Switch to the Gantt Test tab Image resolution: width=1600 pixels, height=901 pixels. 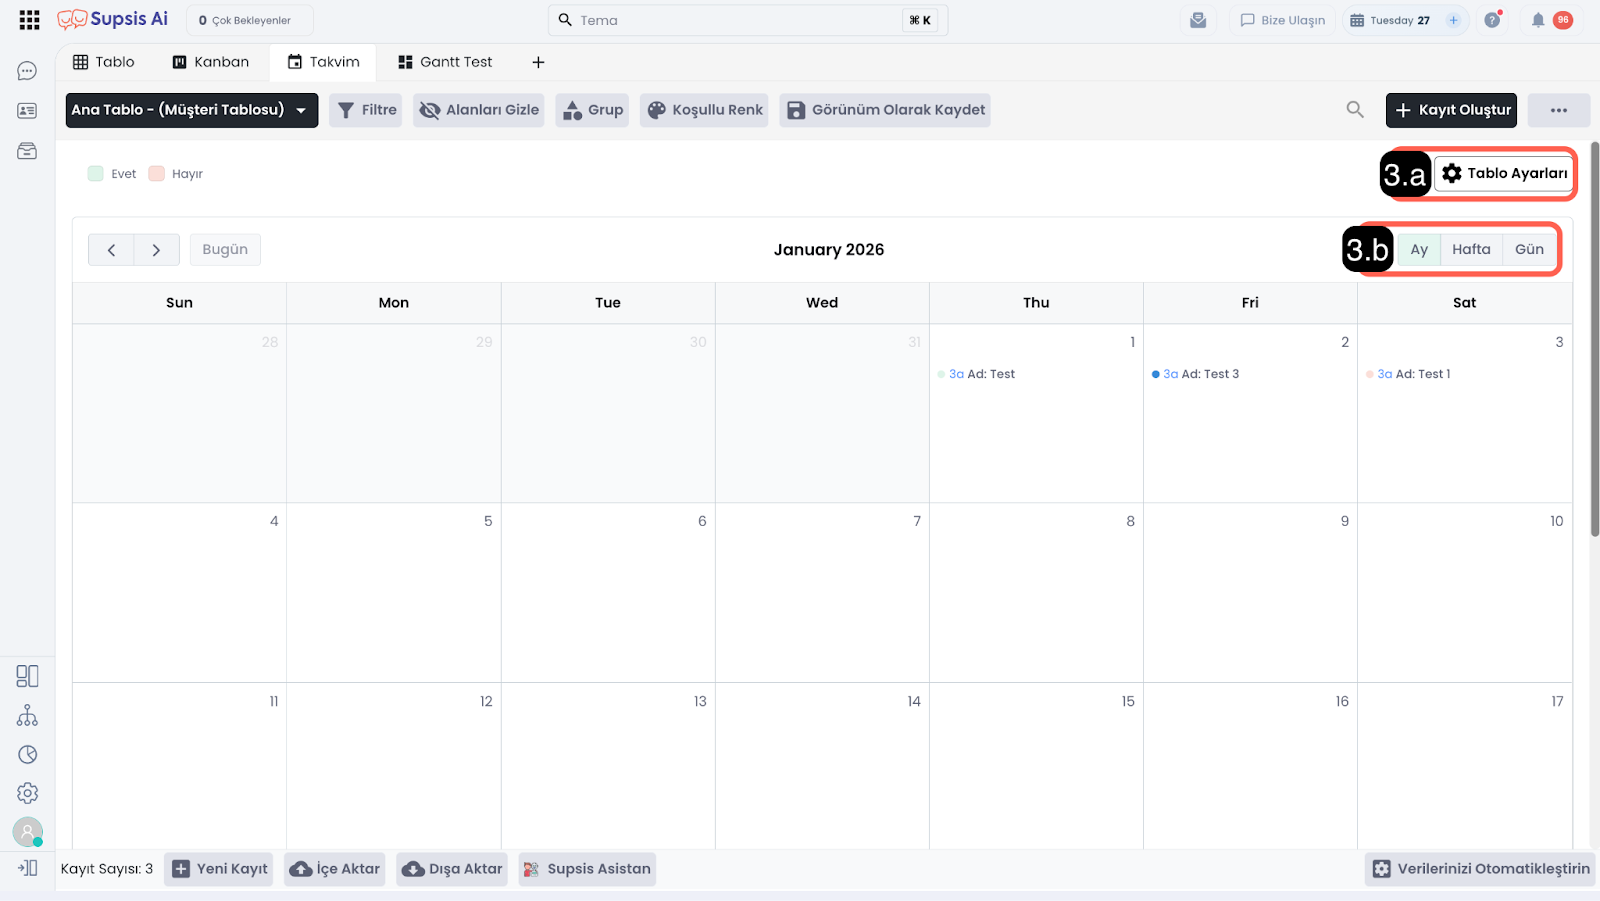pos(445,62)
